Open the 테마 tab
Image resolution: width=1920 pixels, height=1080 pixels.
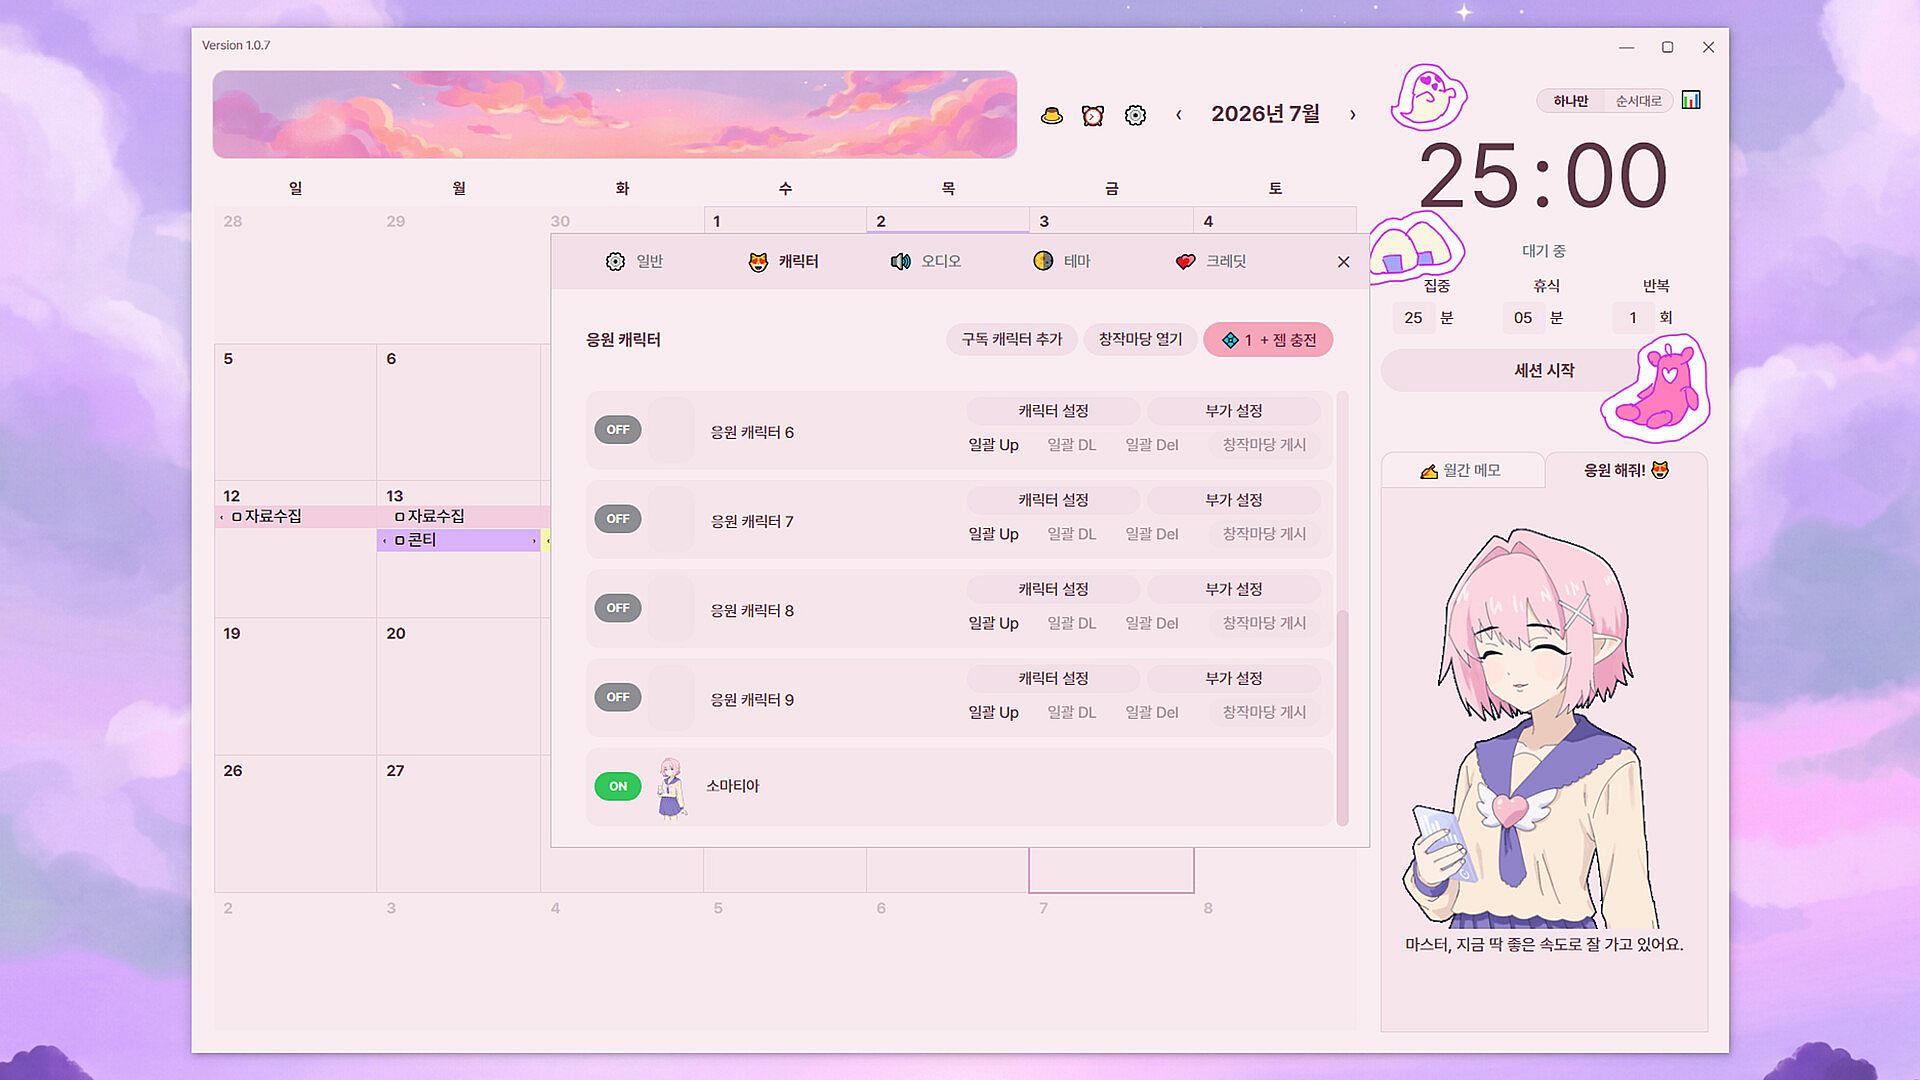tap(1061, 261)
